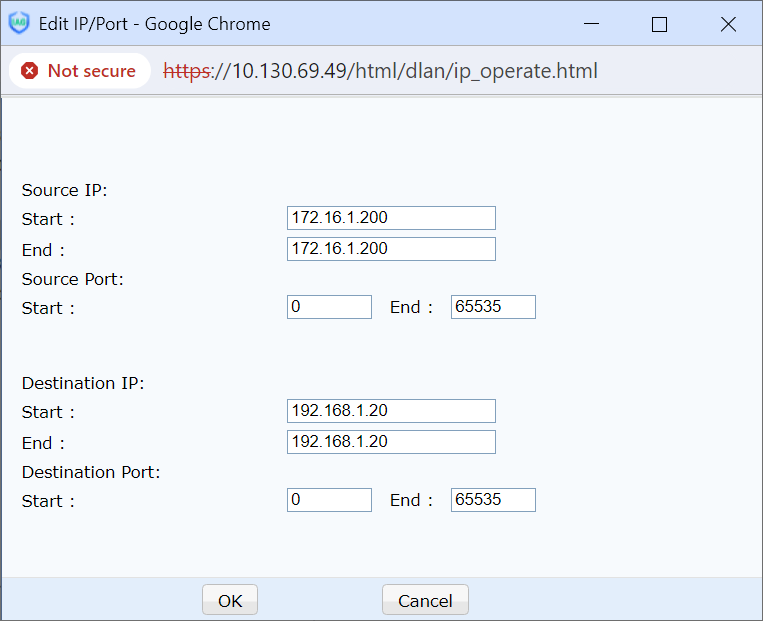The image size is (763, 621).
Task: Click the shield app icon in title bar
Action: (19, 24)
